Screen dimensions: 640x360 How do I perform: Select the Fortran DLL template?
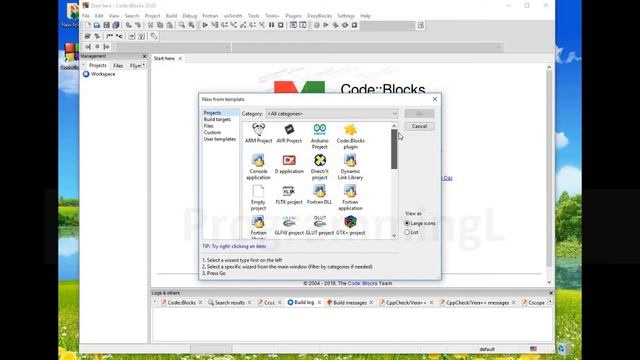pyautogui.click(x=320, y=195)
